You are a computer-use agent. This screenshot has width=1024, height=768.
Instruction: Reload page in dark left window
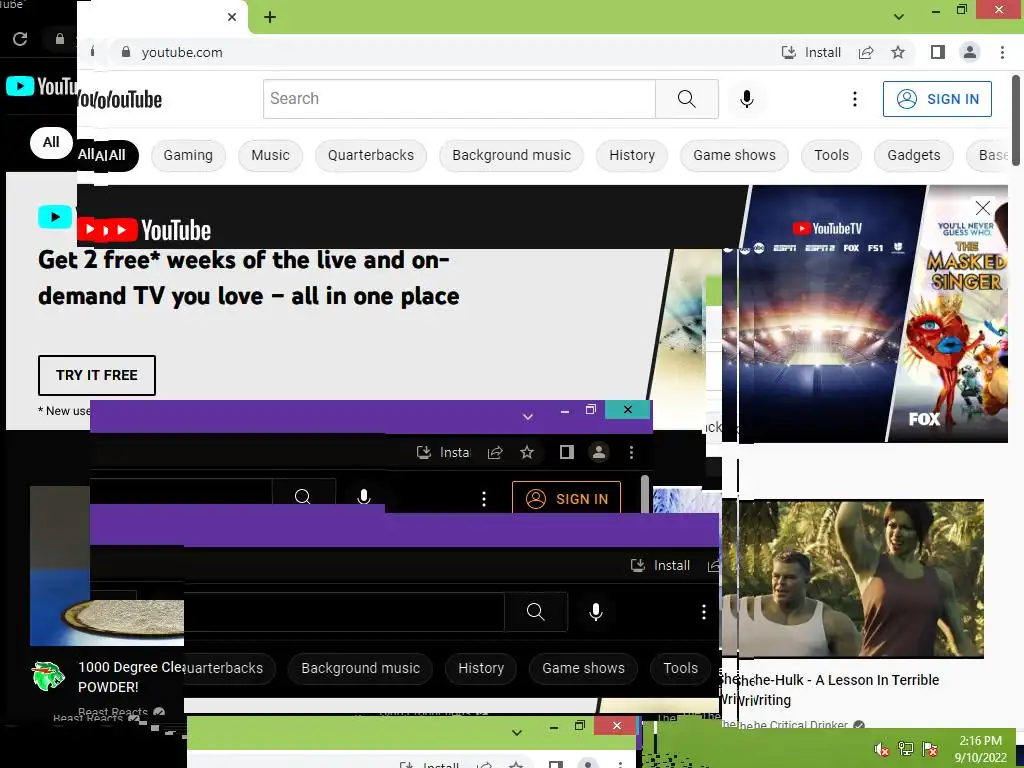(x=20, y=39)
